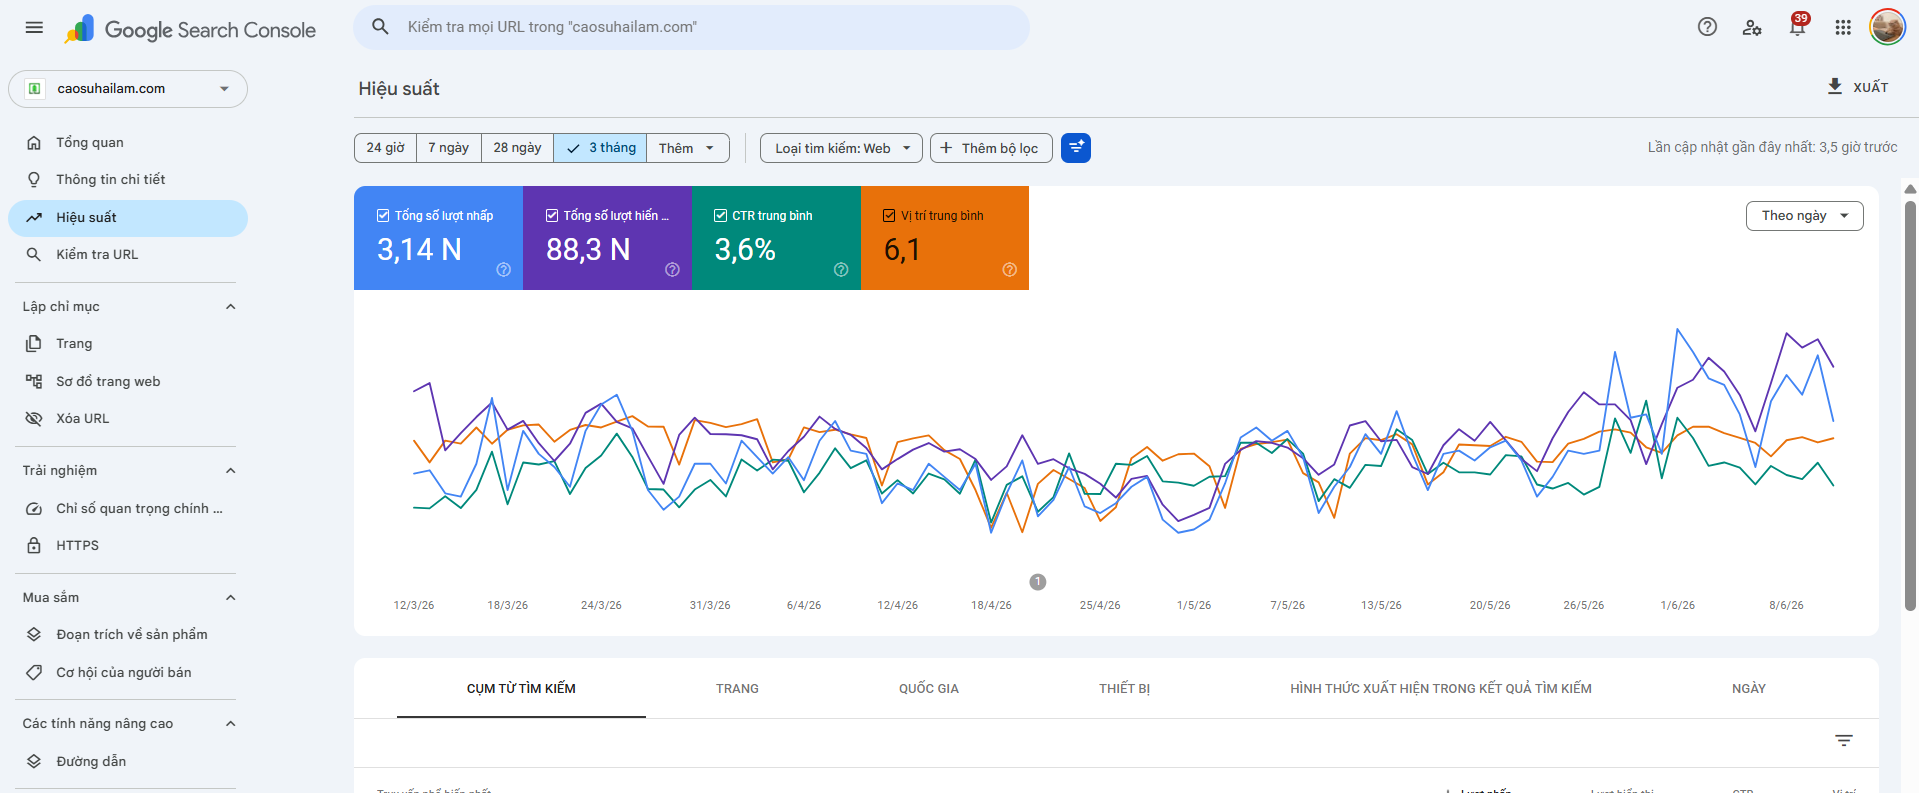The image size is (1919, 793).
Task: Click the URL inspection search field
Action: pos(691,27)
